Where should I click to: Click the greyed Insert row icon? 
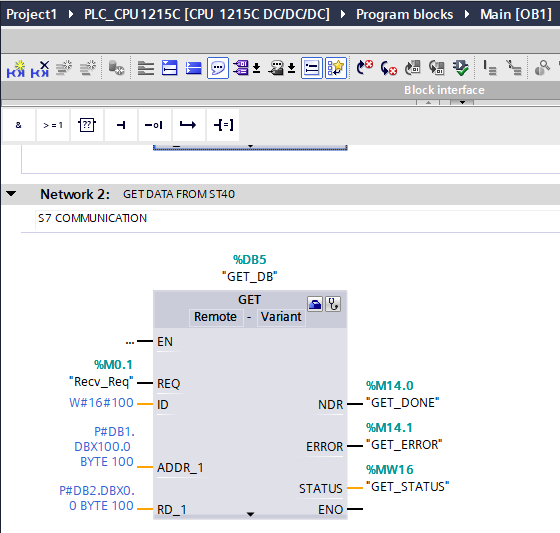click(64, 68)
